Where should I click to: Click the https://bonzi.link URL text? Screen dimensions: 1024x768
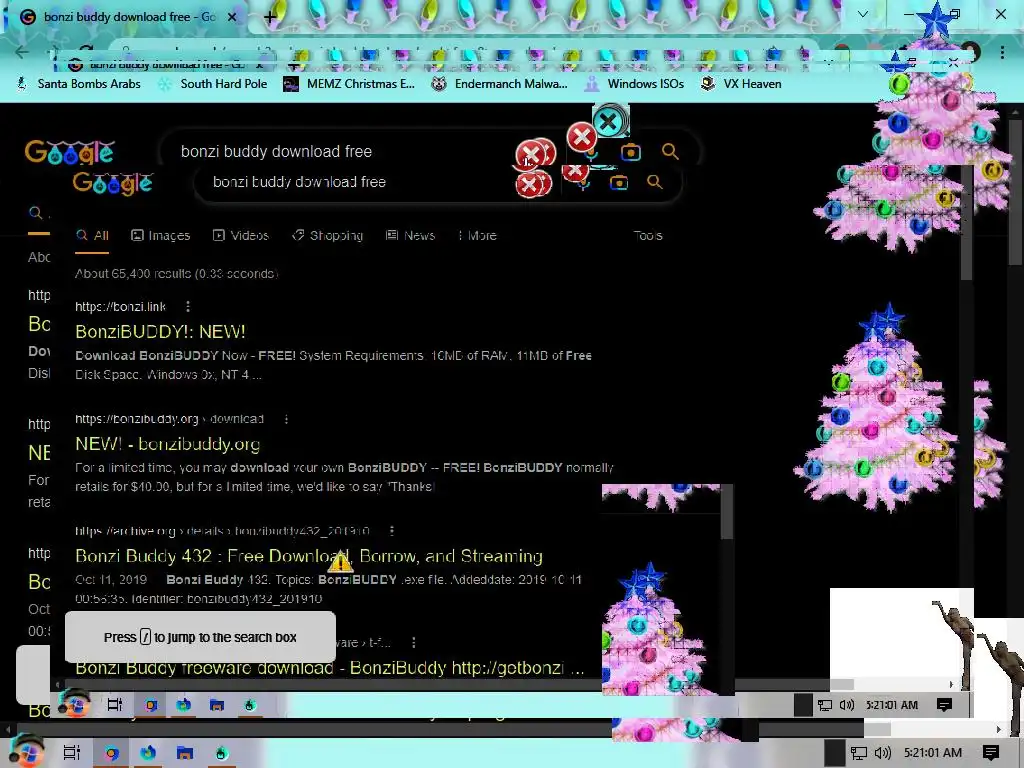coord(120,306)
